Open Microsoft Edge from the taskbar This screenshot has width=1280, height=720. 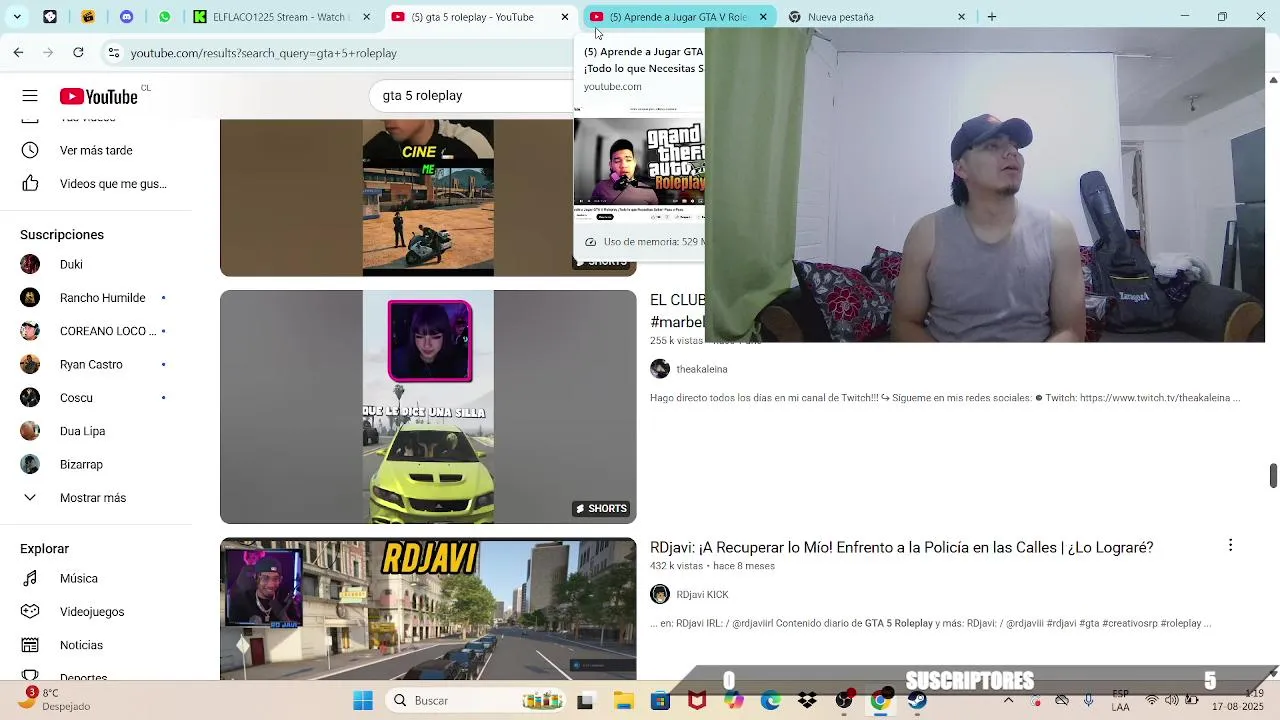coord(770,701)
